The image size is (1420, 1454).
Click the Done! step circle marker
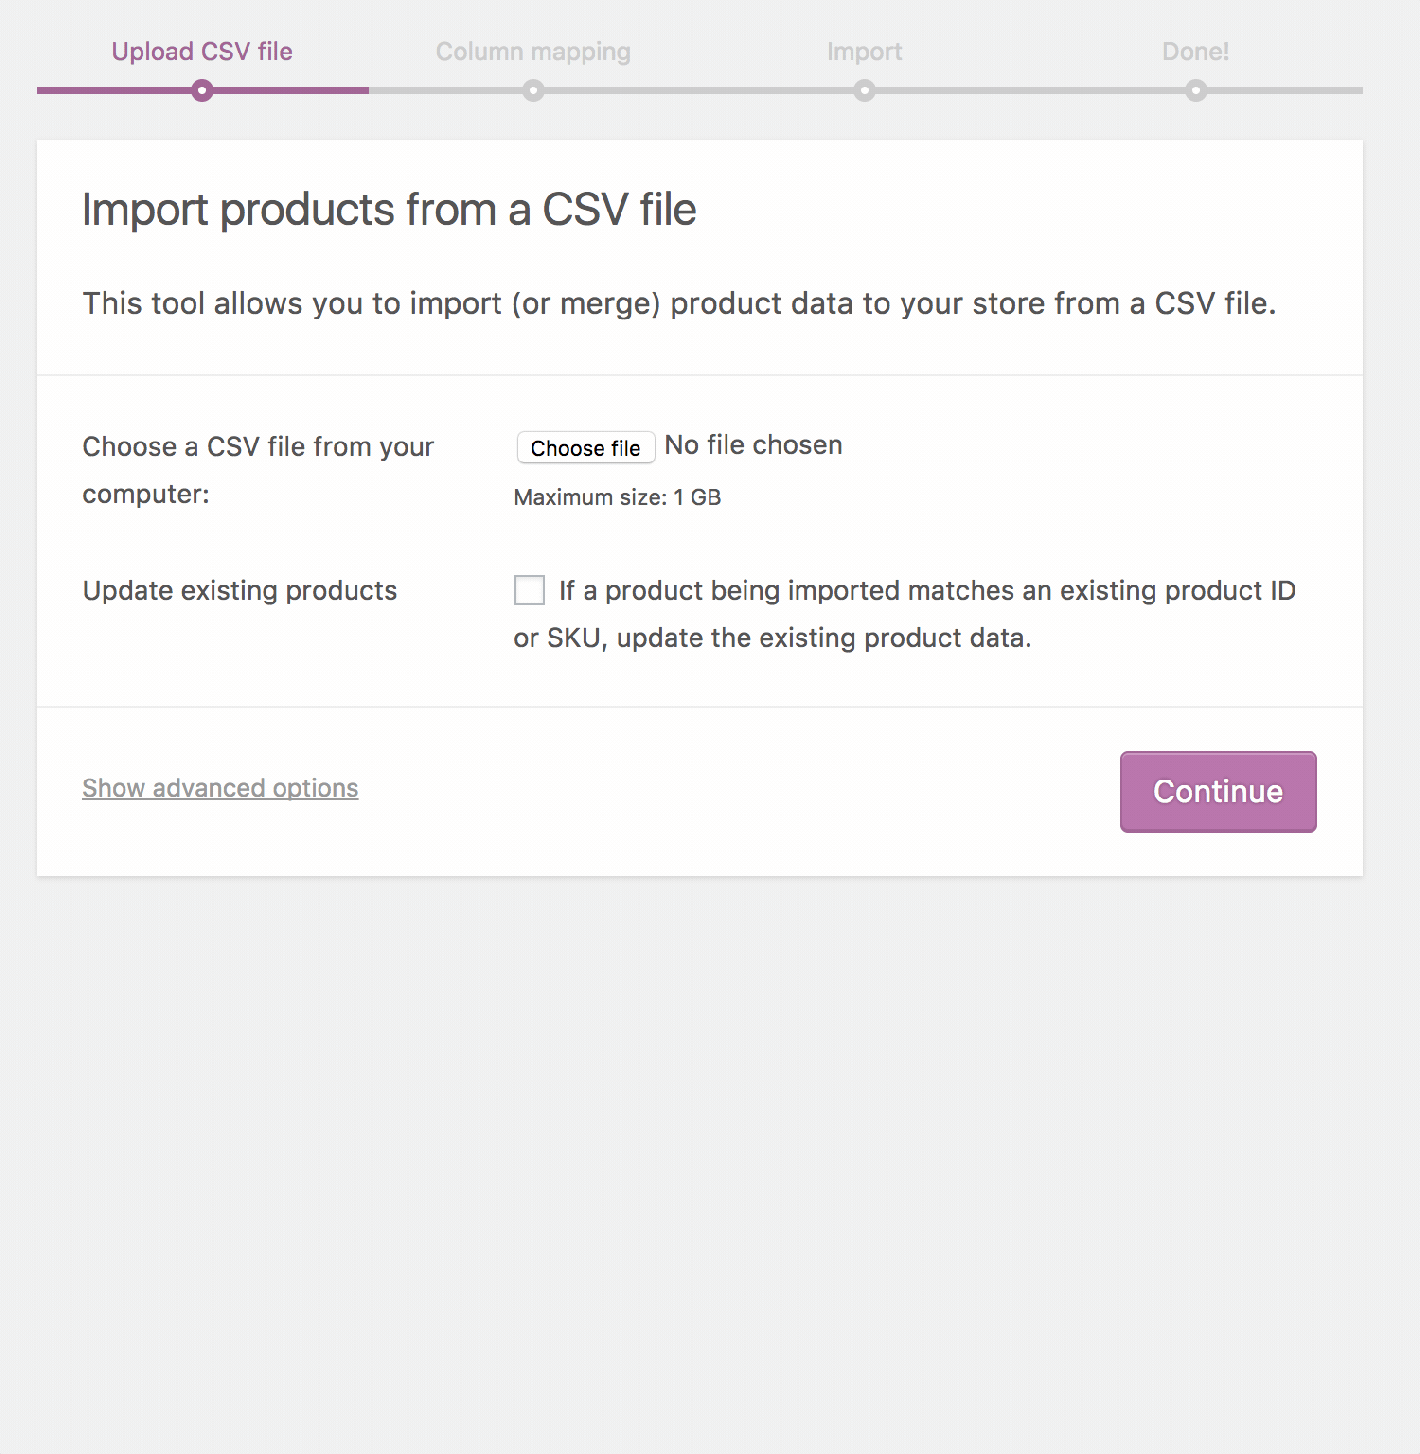[x=1196, y=91]
